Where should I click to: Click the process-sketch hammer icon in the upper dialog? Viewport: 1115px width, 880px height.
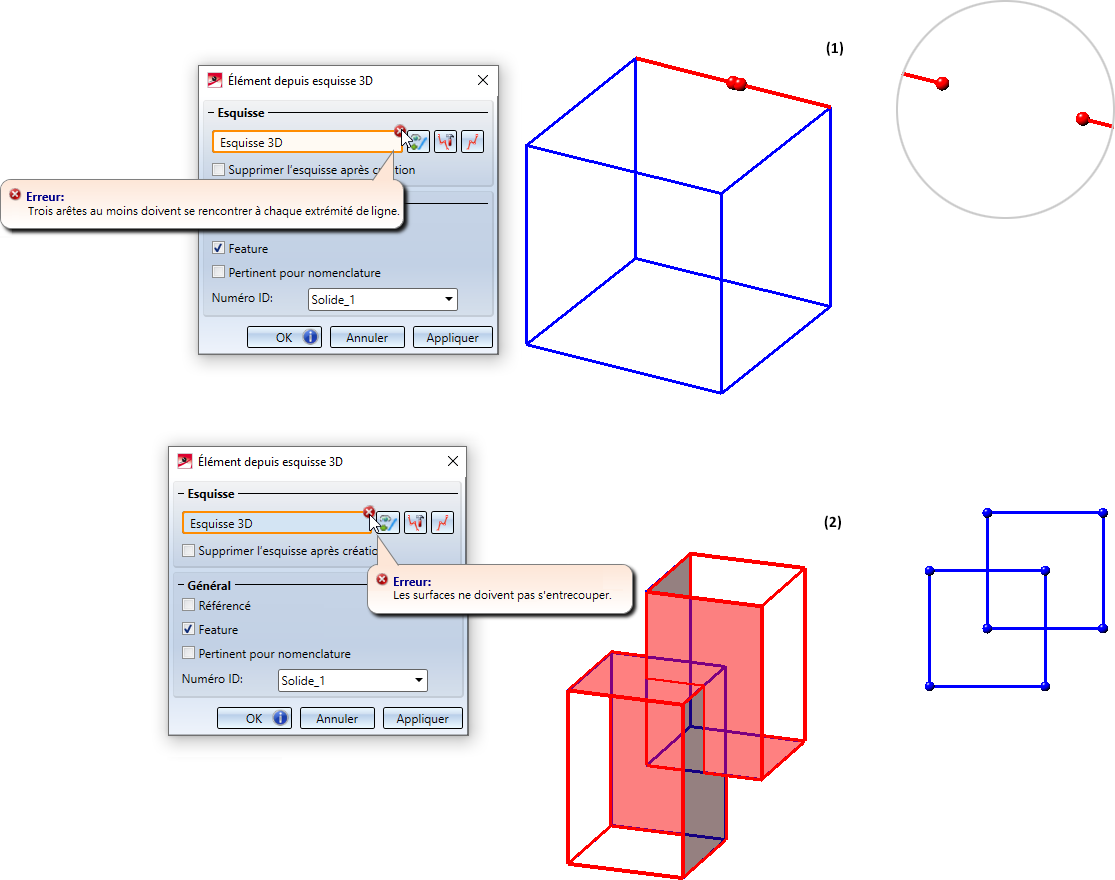[446, 141]
